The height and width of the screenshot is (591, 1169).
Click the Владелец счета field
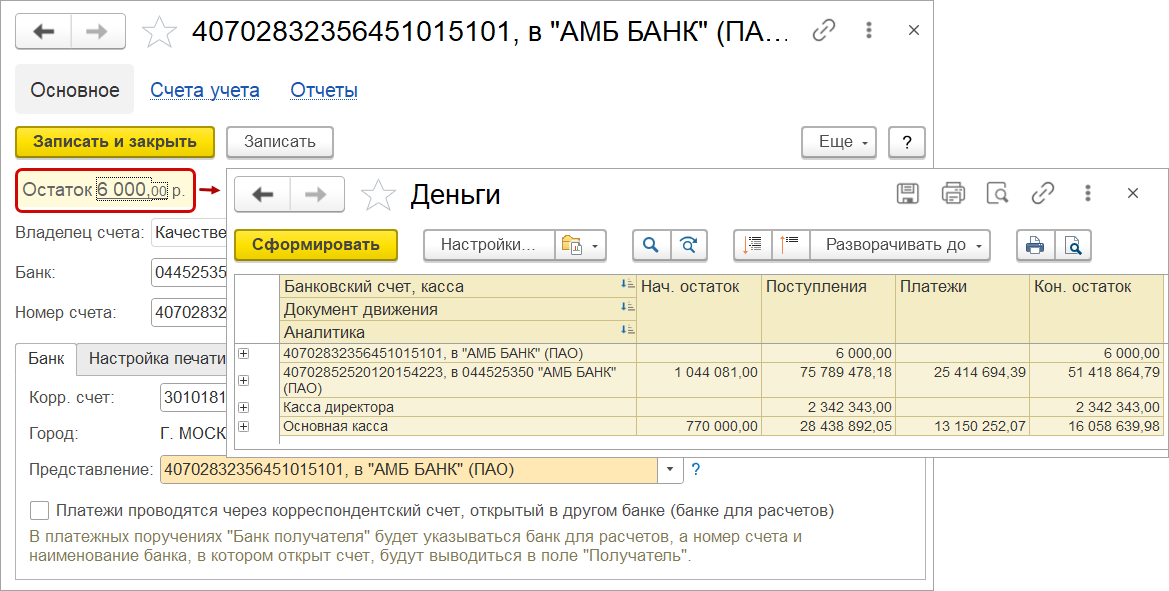coord(189,233)
